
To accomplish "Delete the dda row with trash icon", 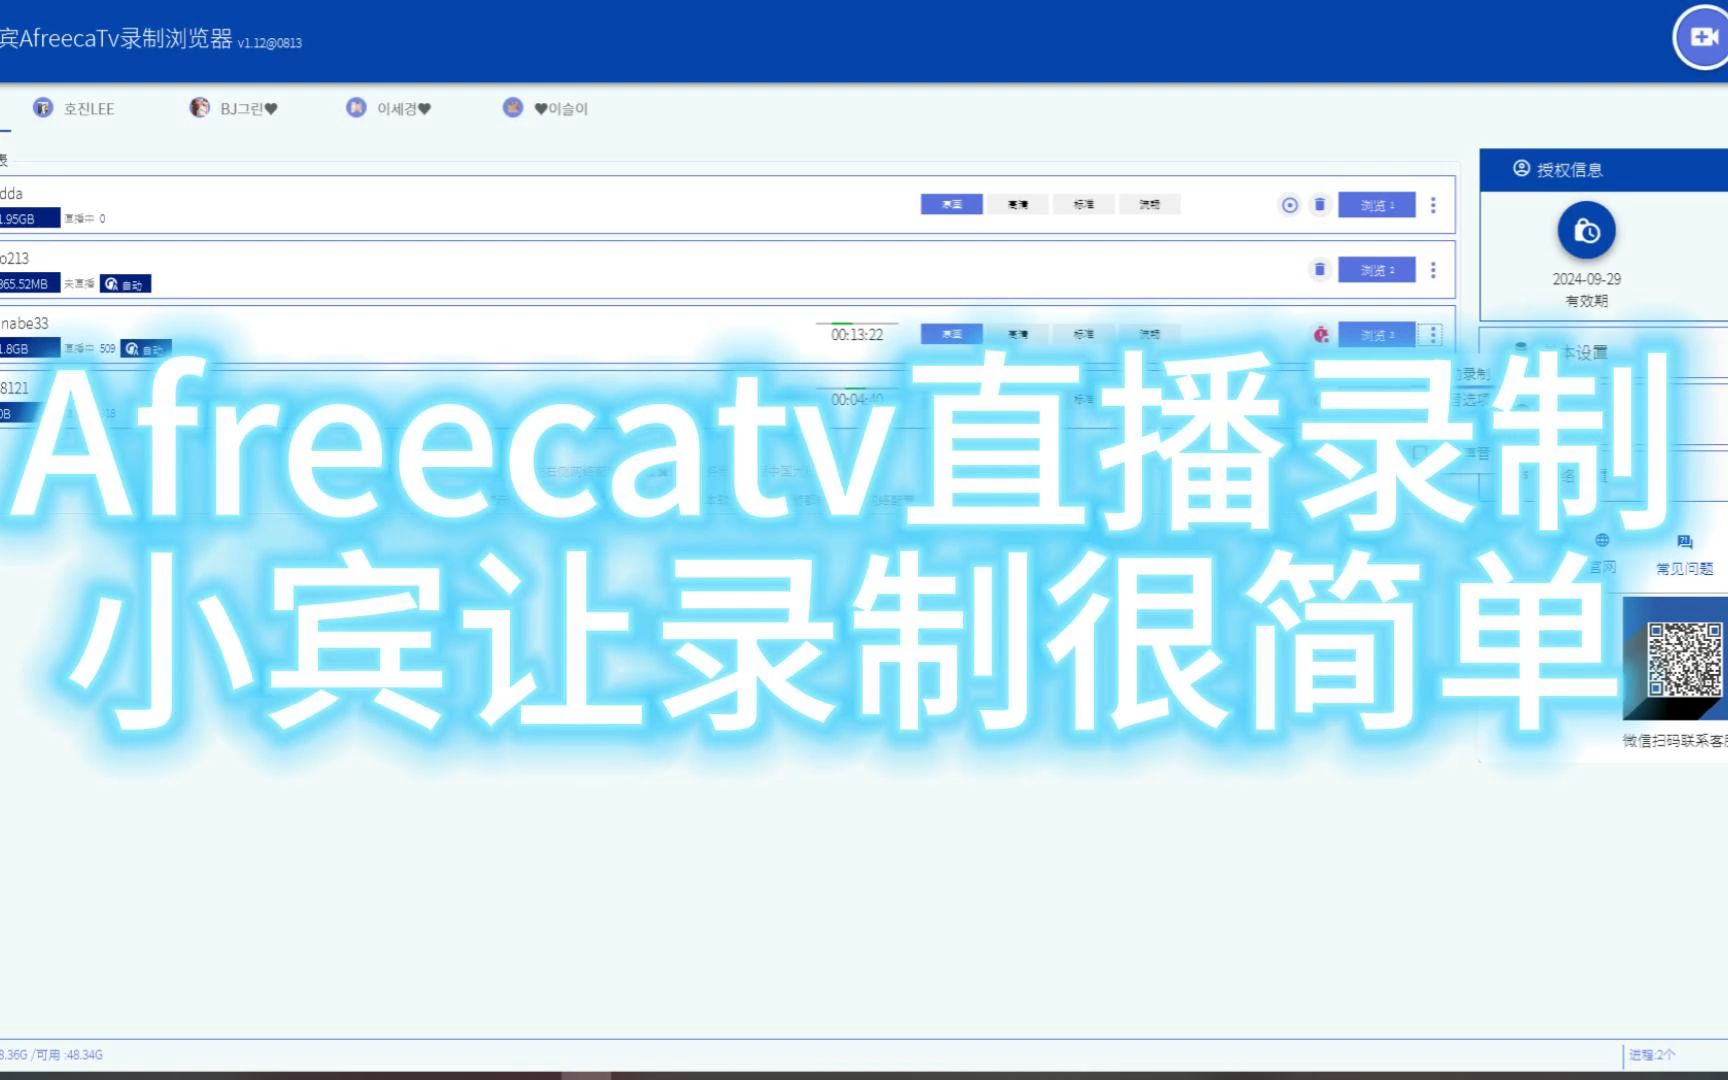I will 1320,205.
